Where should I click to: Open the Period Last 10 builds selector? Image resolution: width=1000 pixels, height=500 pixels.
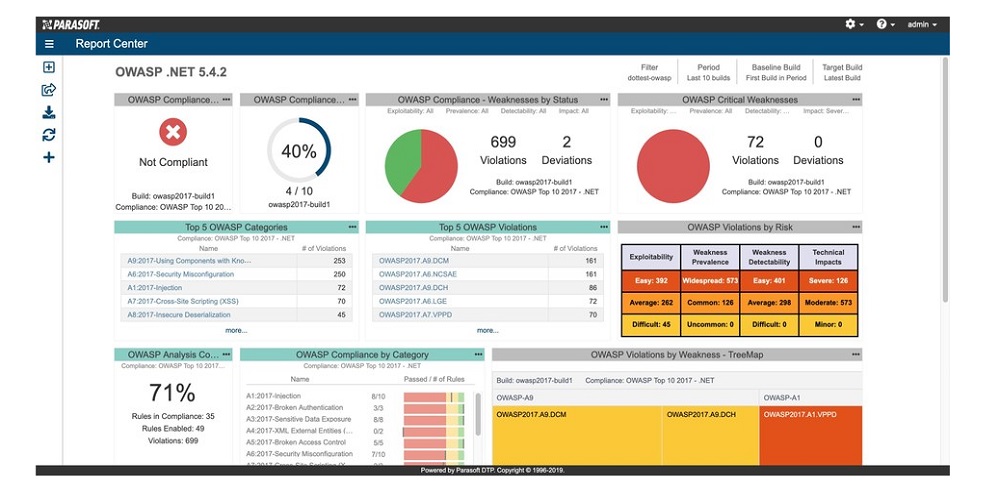tap(708, 72)
